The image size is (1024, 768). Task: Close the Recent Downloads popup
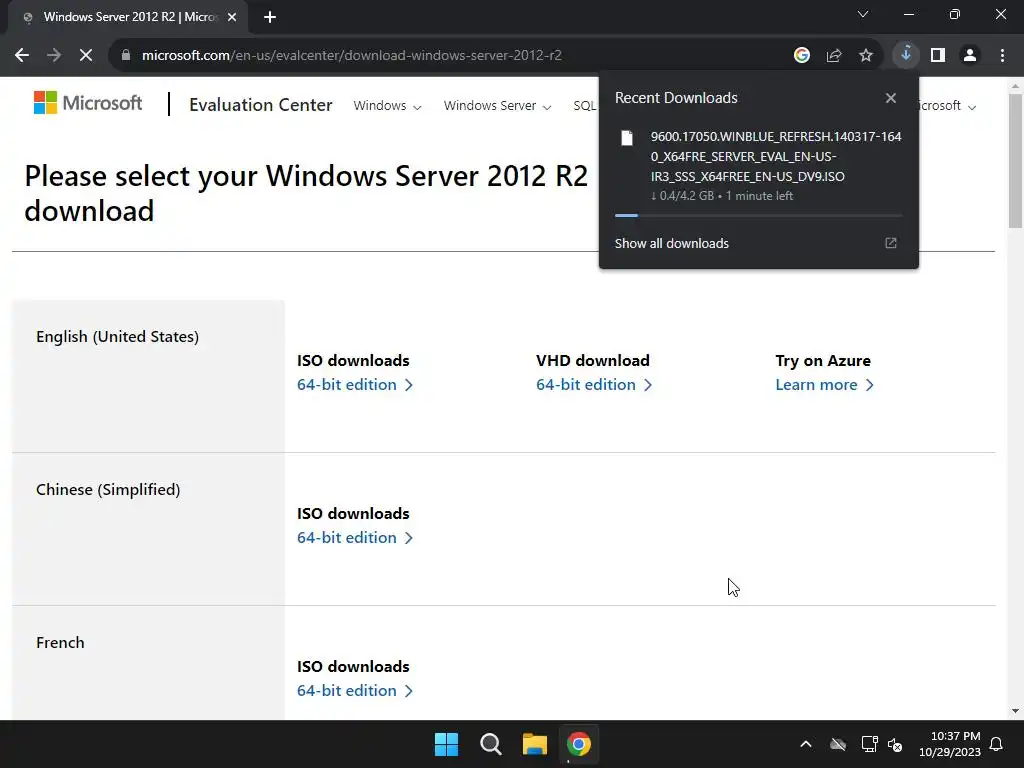click(x=891, y=98)
